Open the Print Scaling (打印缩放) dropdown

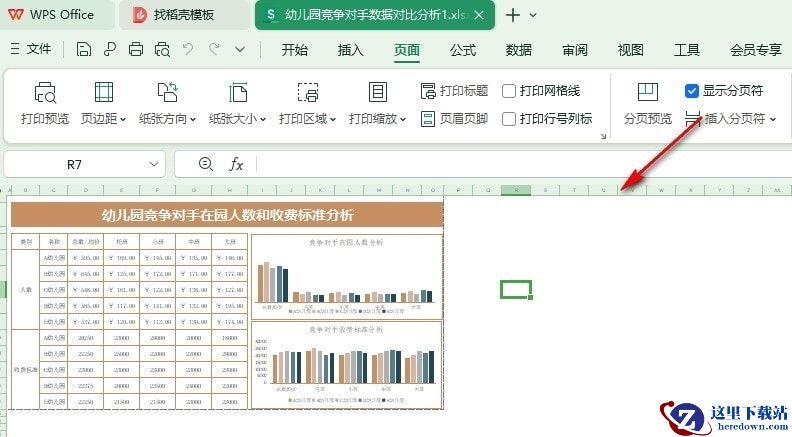[x=377, y=104]
